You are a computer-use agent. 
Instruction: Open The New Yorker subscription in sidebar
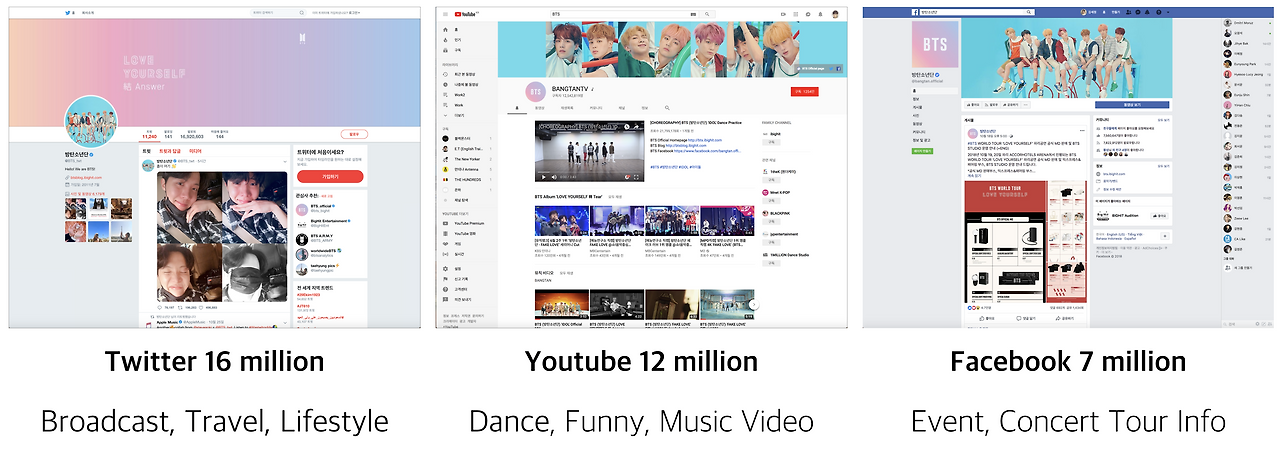point(465,157)
